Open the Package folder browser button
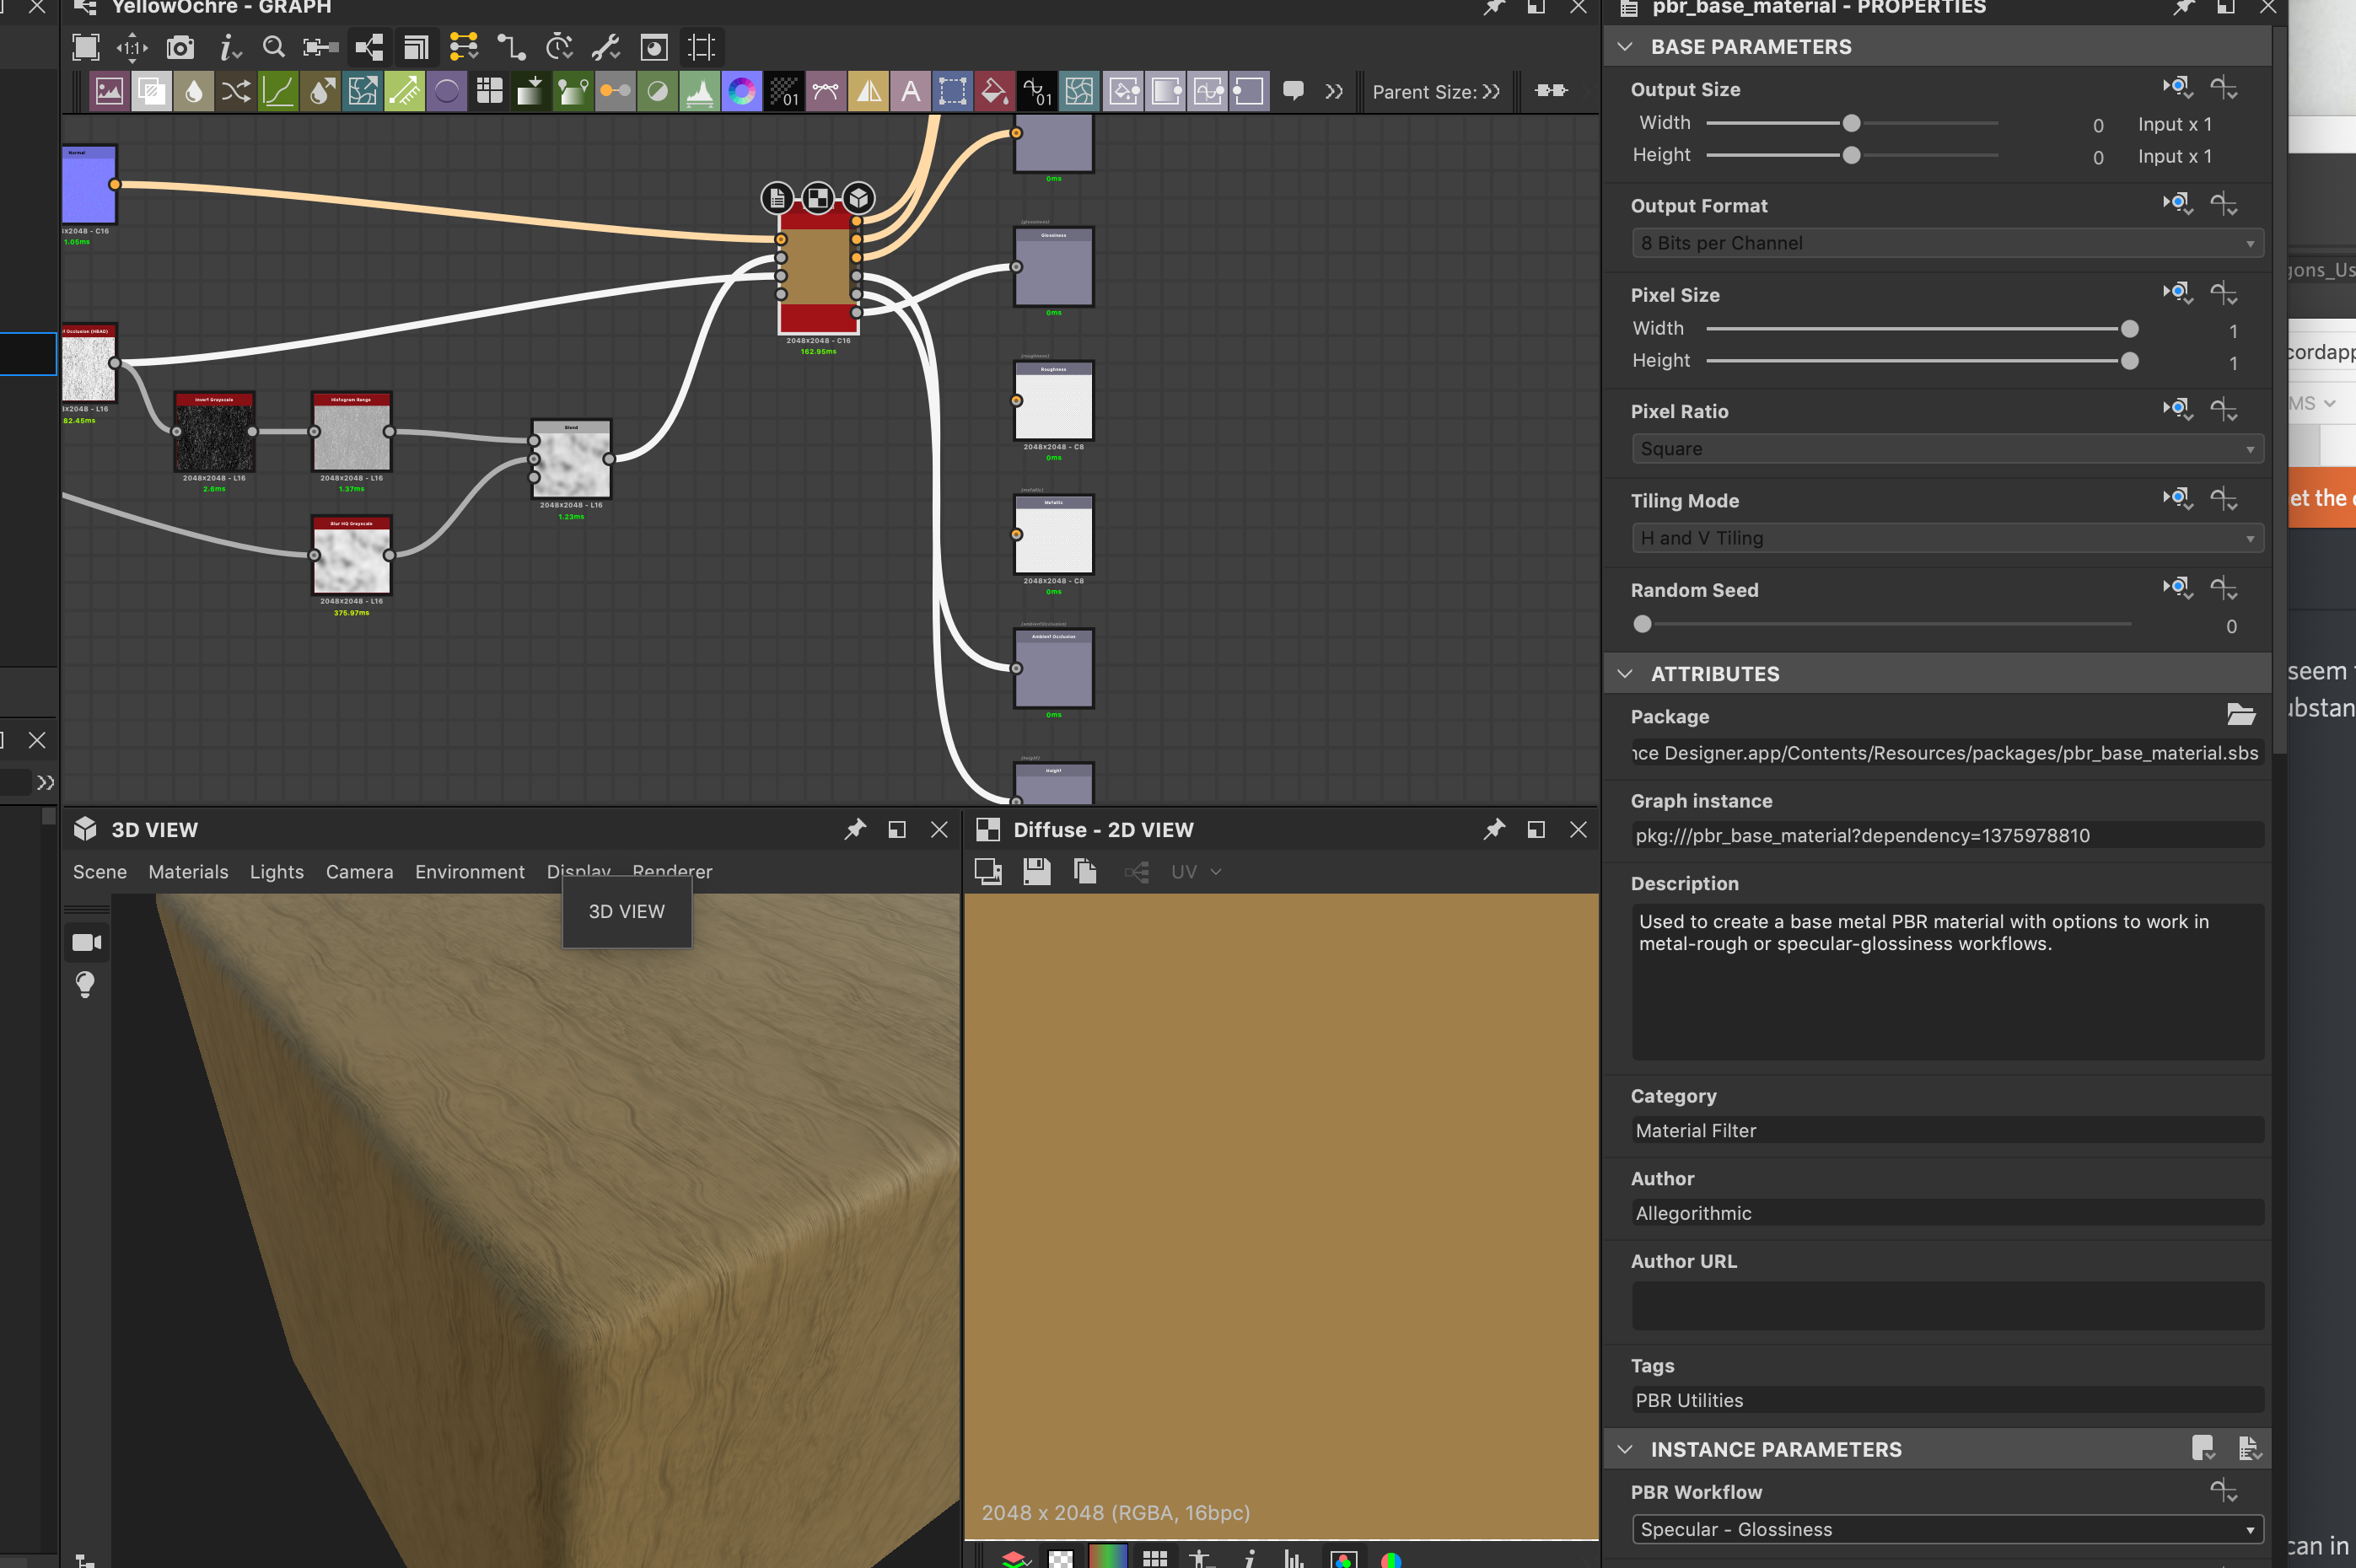 [2241, 715]
